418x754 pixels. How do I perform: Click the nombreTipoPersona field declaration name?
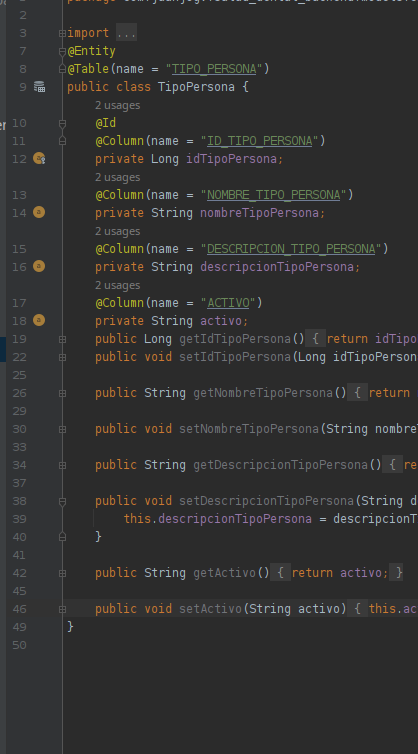point(259,213)
